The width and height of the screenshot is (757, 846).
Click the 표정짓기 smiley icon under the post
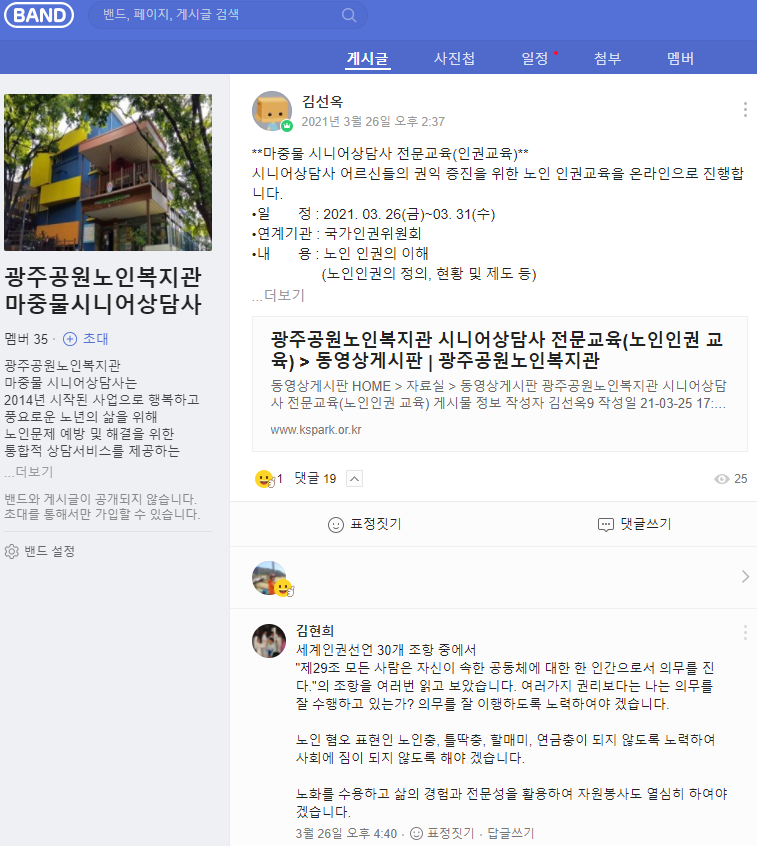point(336,524)
